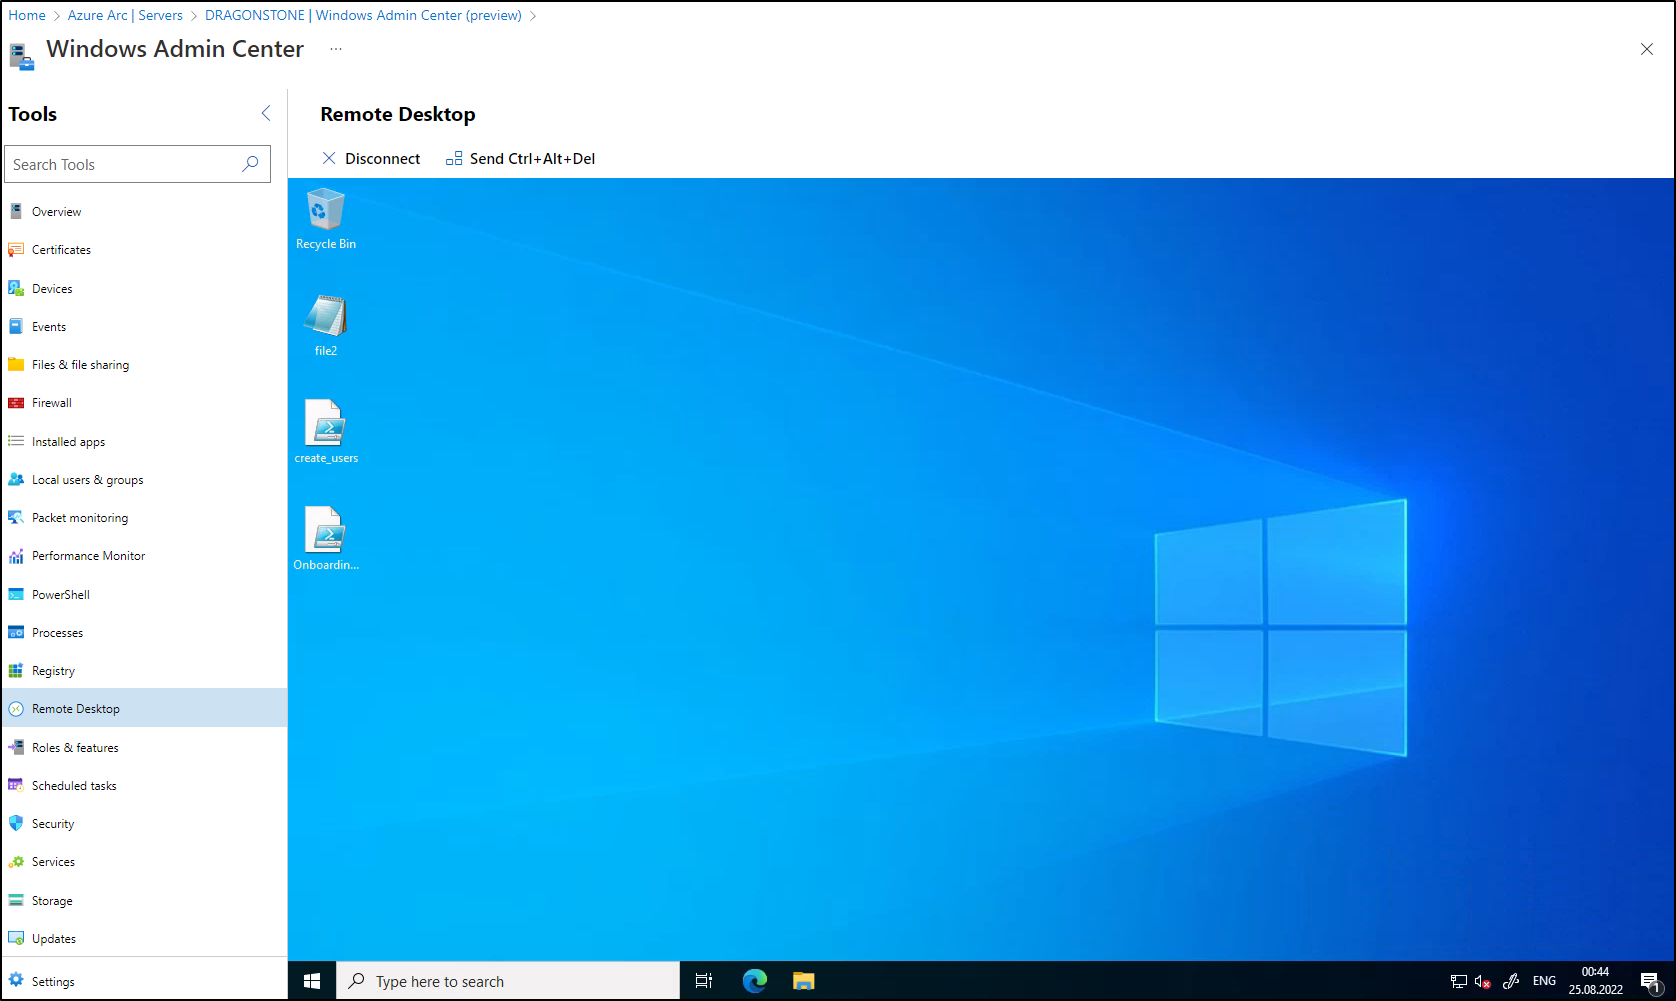Close the Windows Admin Center blade
This screenshot has width=1676, height=1001.
point(1647,49)
